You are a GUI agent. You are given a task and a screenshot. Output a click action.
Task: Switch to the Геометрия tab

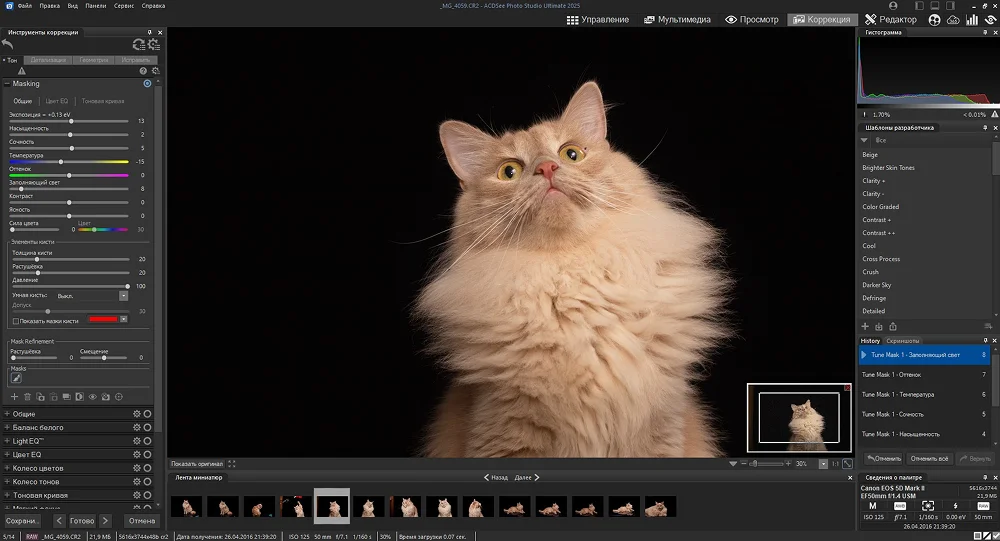click(x=94, y=60)
